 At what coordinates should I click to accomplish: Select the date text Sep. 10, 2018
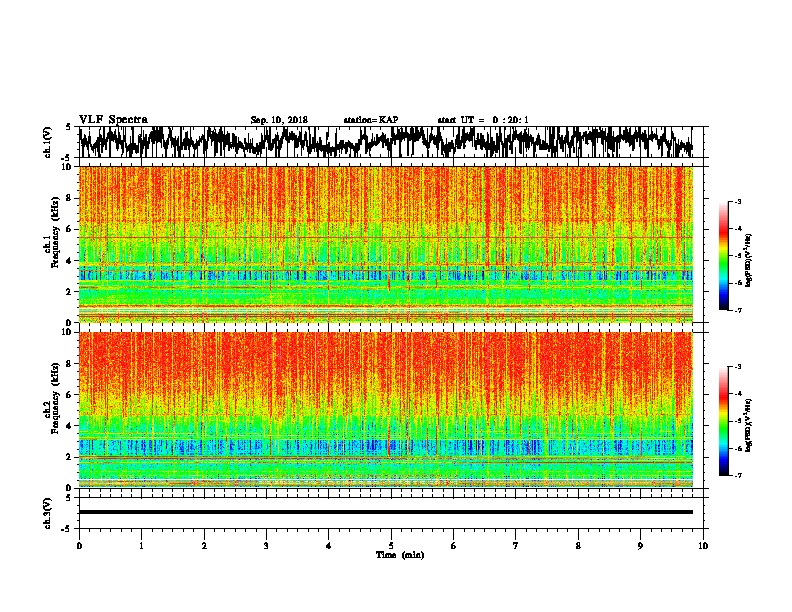click(279, 120)
